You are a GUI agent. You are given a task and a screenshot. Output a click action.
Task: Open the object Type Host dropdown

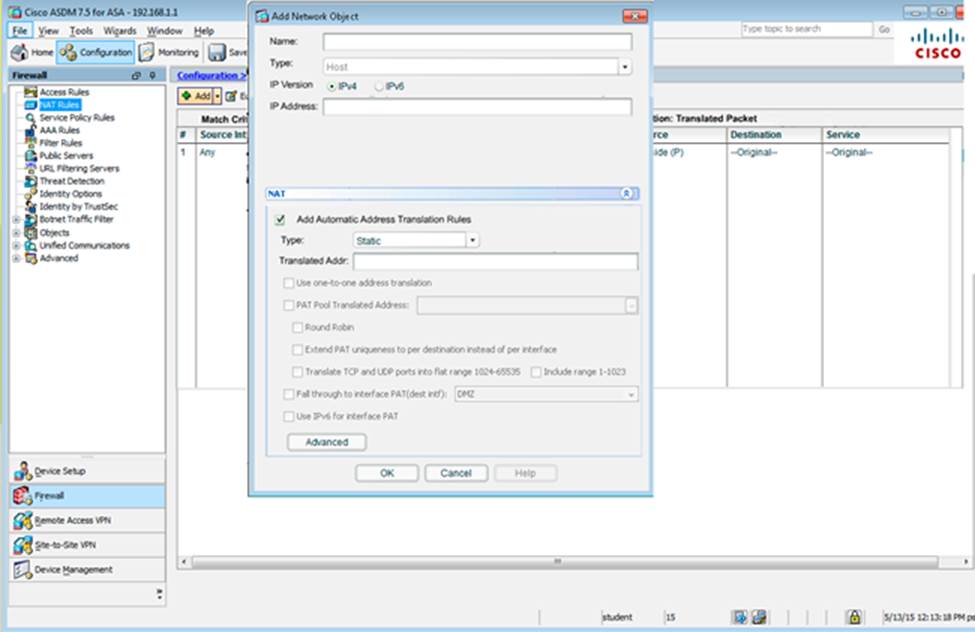625,67
